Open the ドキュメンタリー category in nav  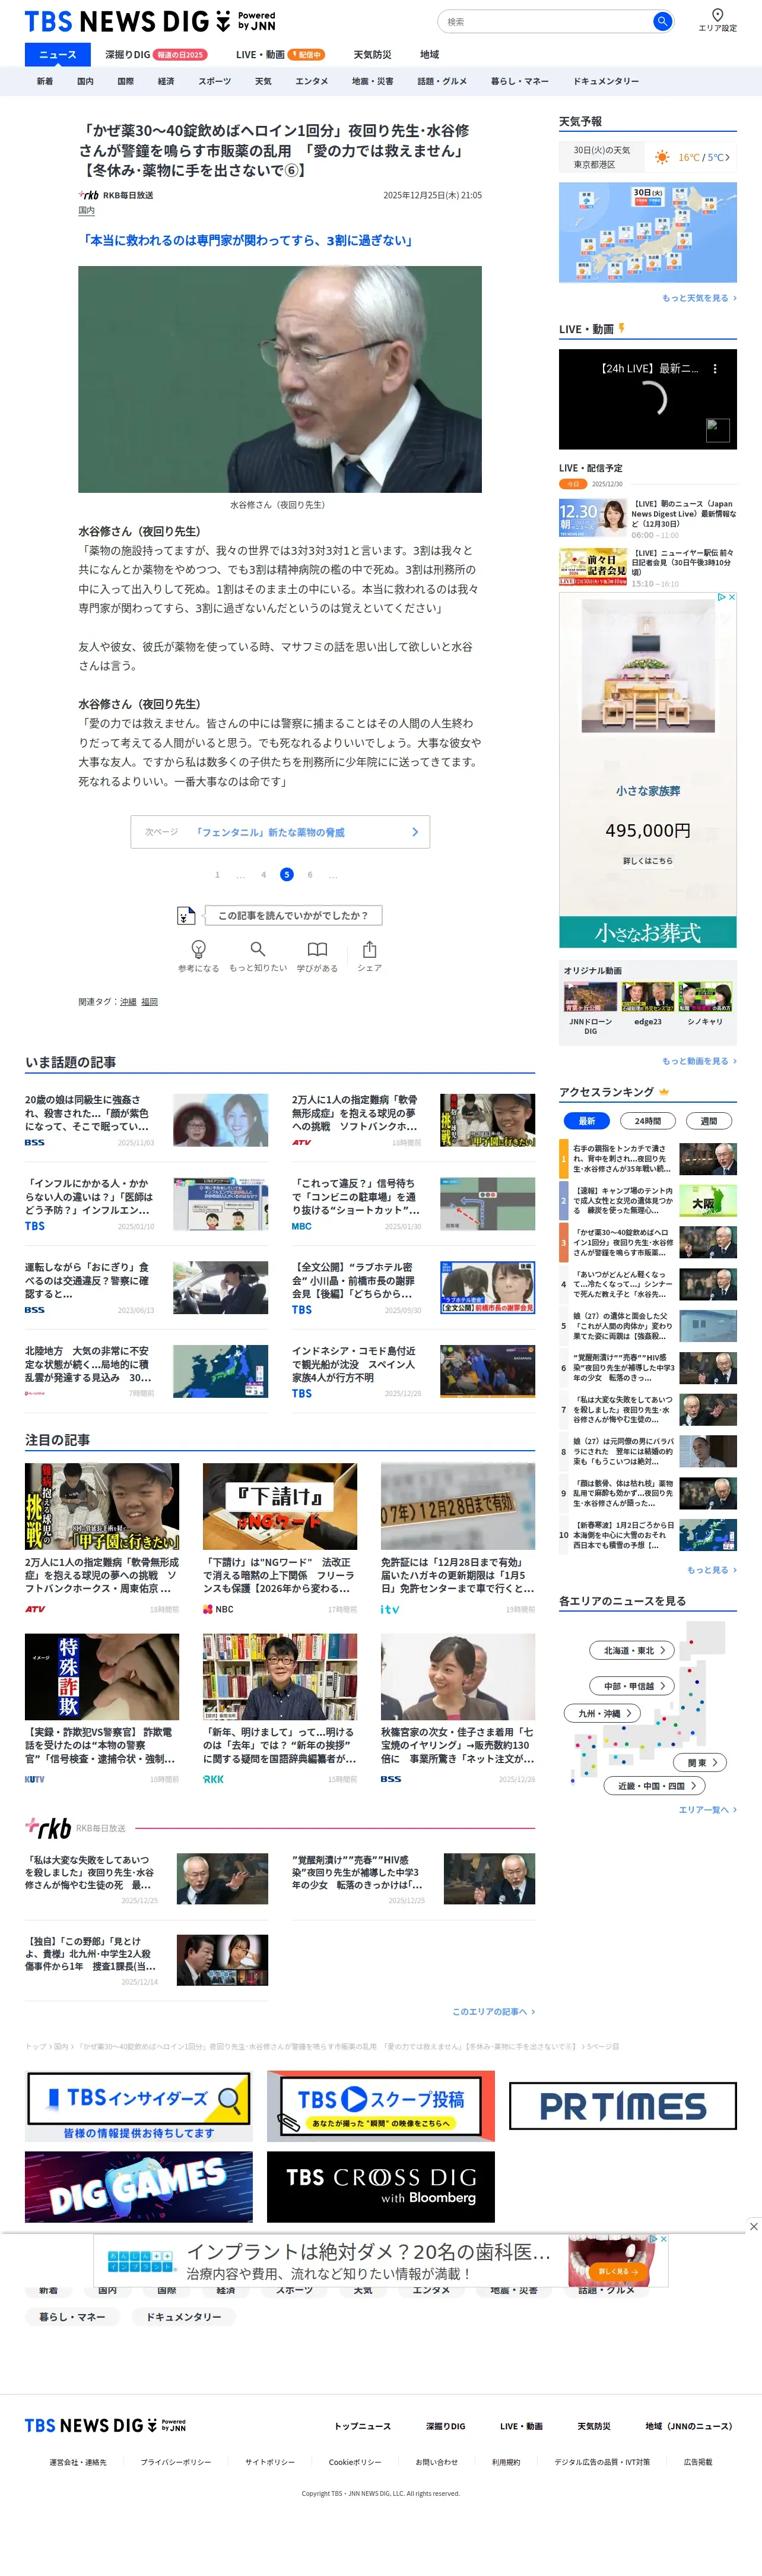pyautogui.click(x=606, y=81)
